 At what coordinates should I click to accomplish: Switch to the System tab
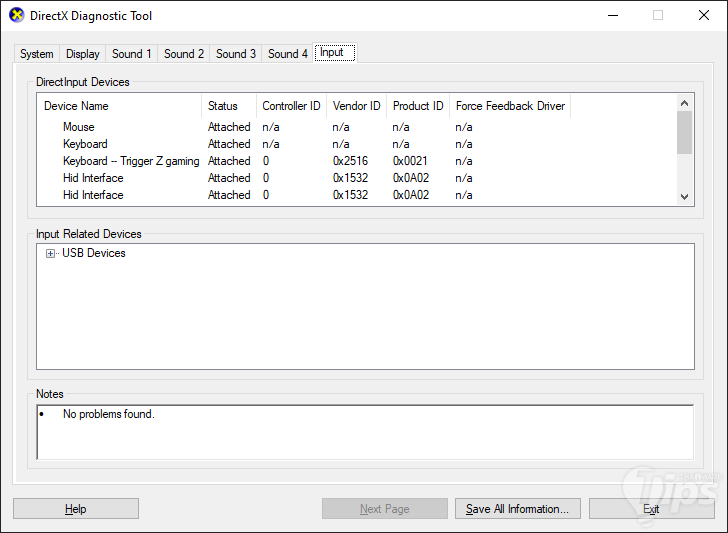pyautogui.click(x=37, y=54)
